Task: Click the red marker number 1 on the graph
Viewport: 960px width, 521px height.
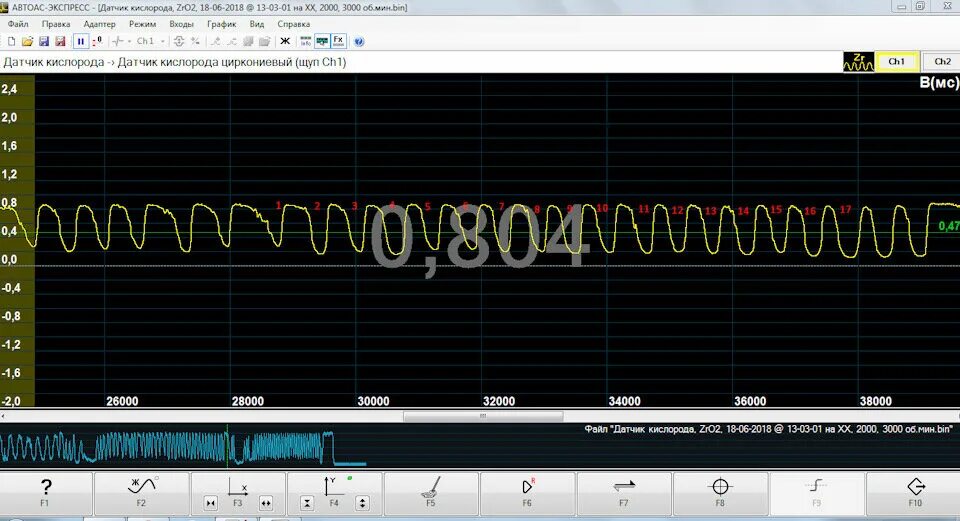Action: 279,205
